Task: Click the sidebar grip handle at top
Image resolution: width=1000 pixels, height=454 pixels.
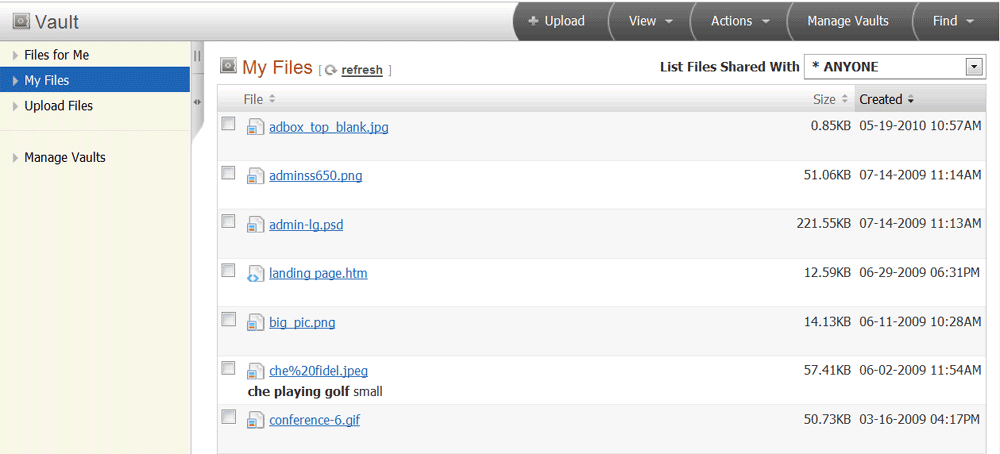Action: click(197, 56)
